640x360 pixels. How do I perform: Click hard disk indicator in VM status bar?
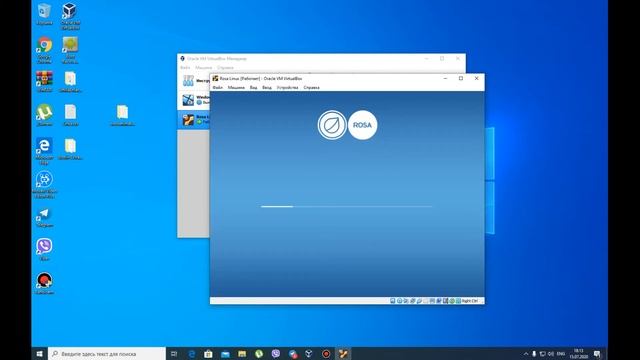(393, 301)
